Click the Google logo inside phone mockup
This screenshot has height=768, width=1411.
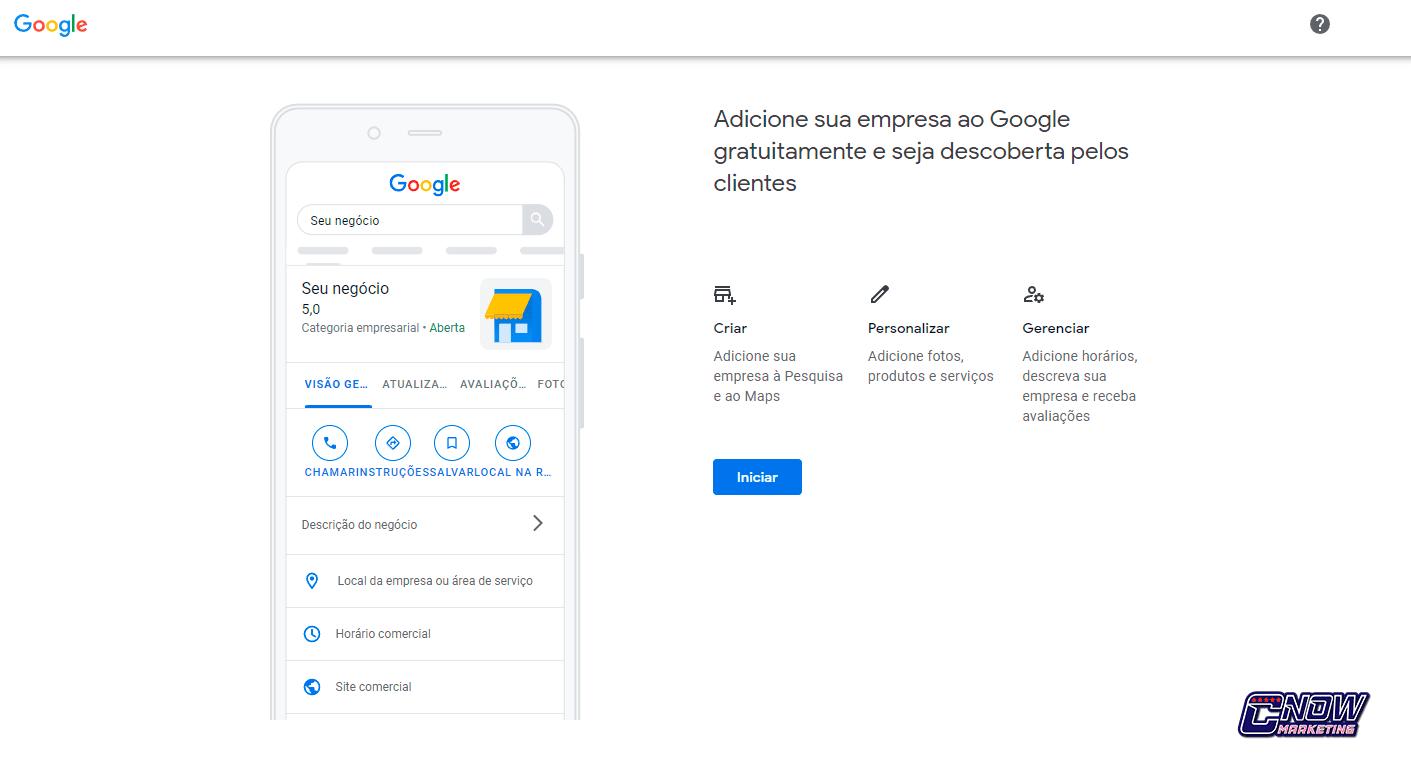425,185
